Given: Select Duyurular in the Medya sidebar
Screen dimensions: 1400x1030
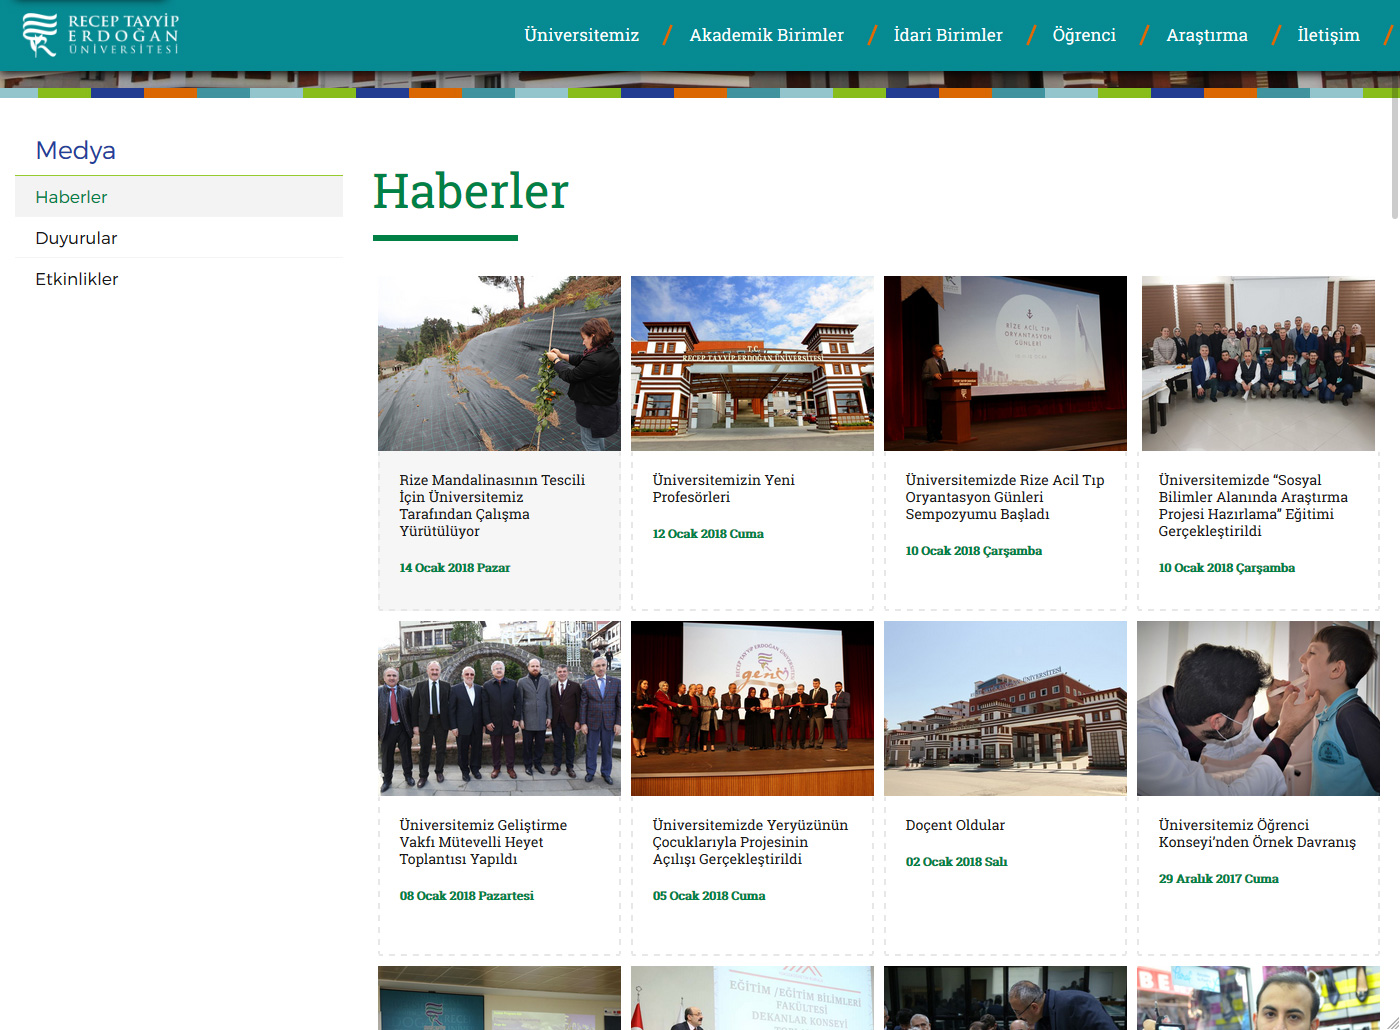Looking at the screenshot, I should coord(76,238).
